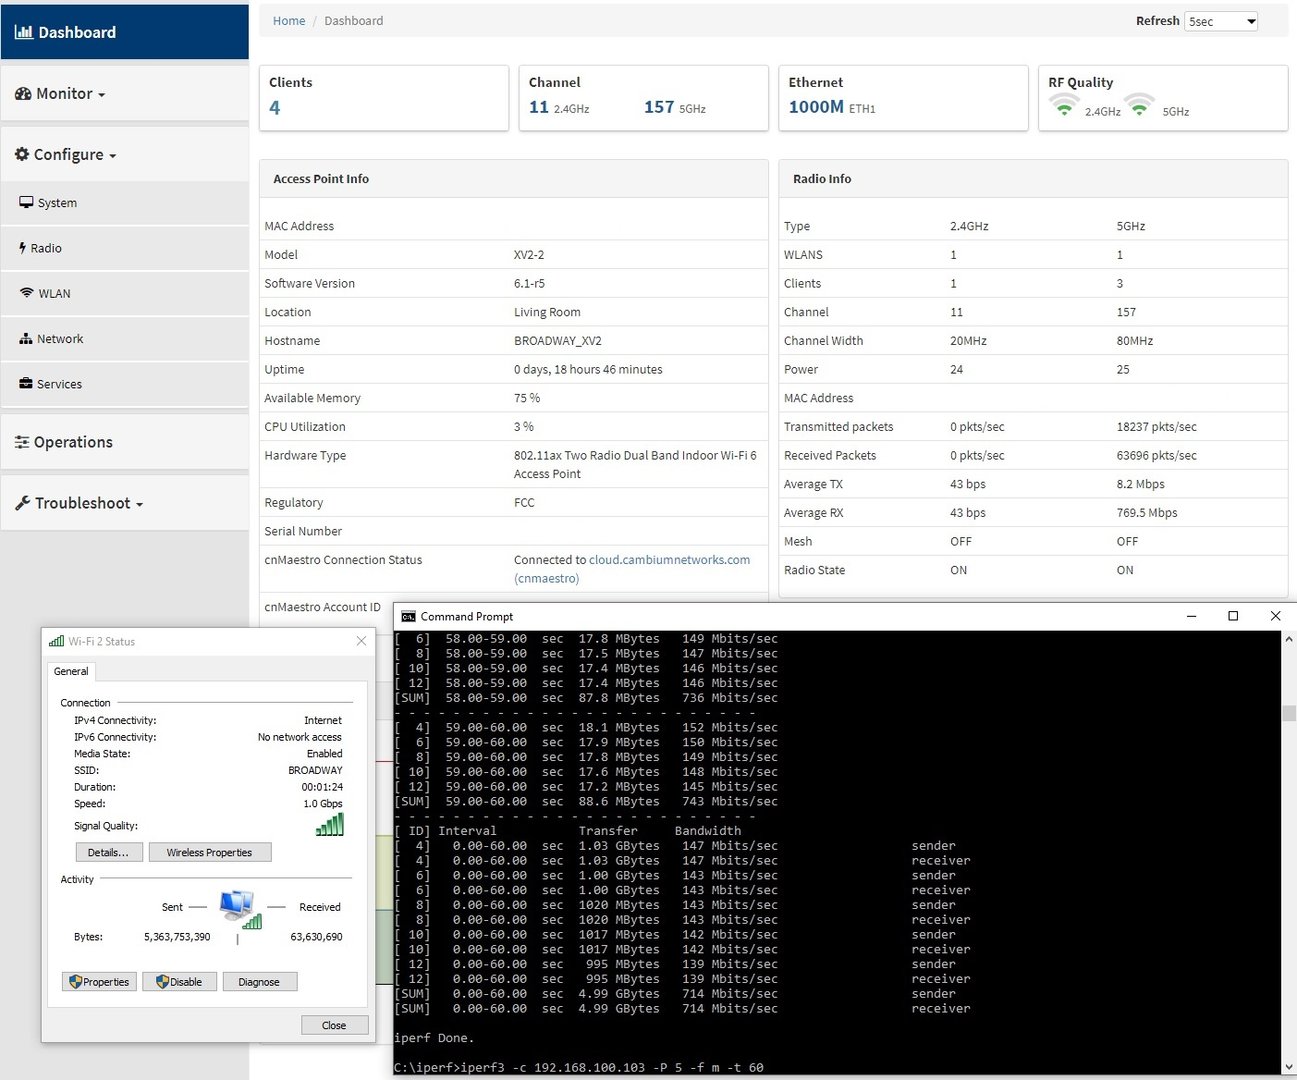Expand the Troubleshoot menu
The height and width of the screenshot is (1080, 1297).
click(83, 503)
